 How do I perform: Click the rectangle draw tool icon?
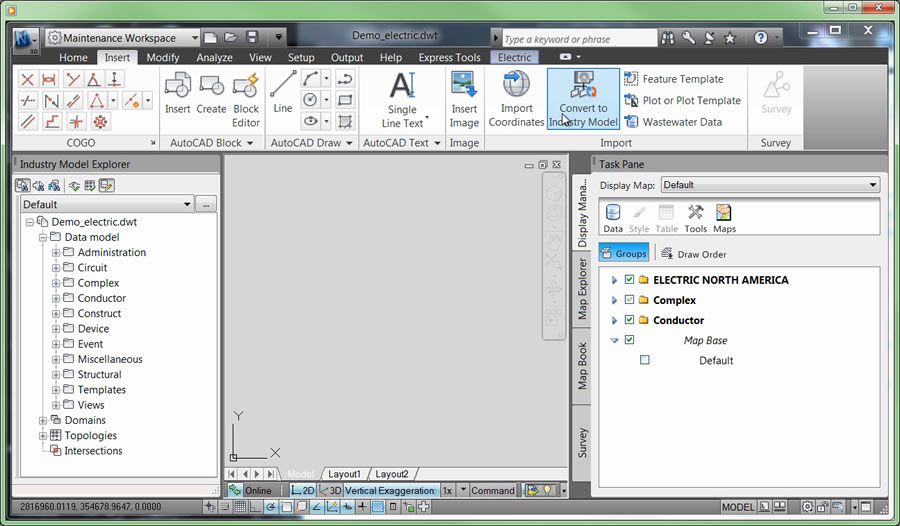point(345,100)
